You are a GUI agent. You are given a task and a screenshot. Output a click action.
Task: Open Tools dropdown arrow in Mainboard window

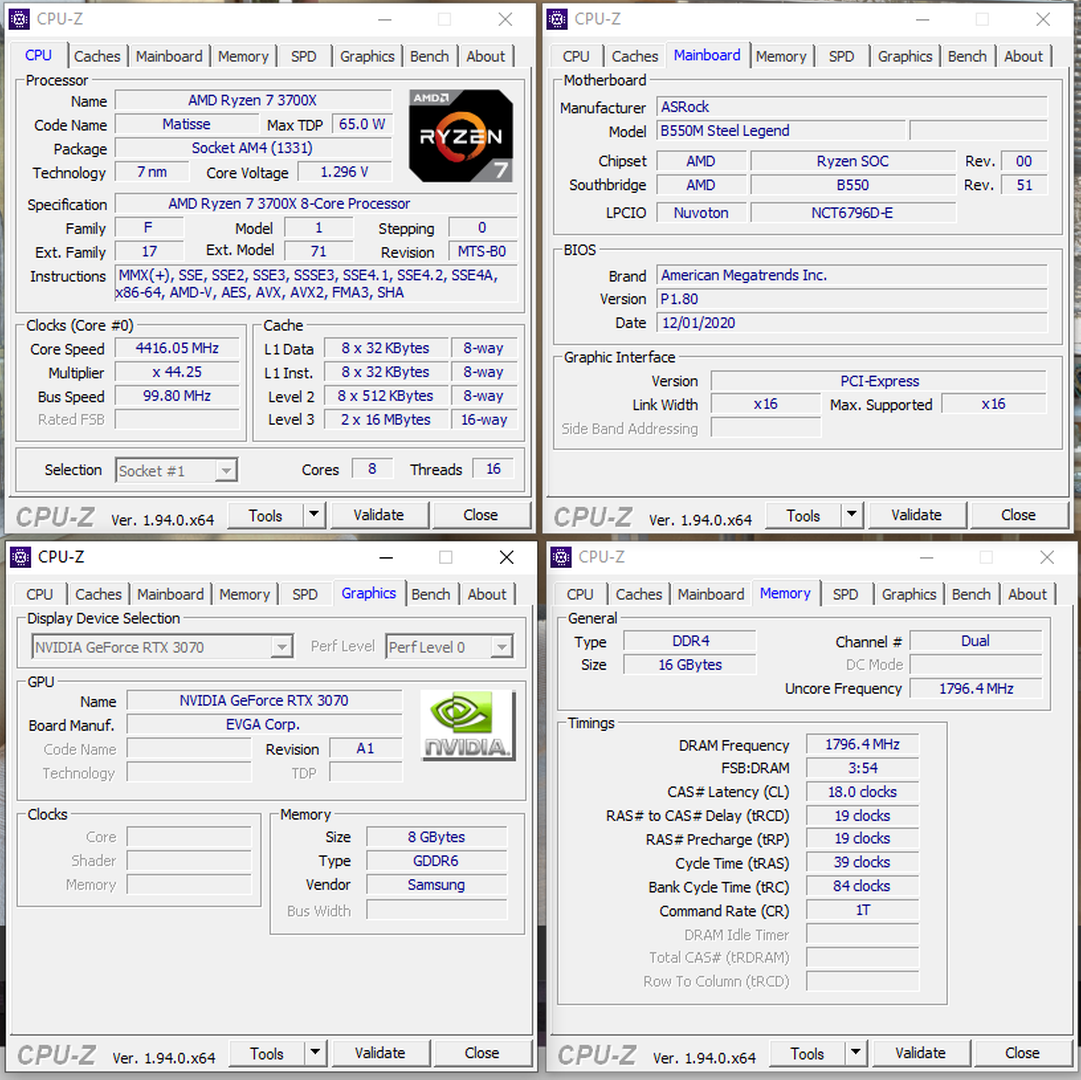tap(852, 514)
